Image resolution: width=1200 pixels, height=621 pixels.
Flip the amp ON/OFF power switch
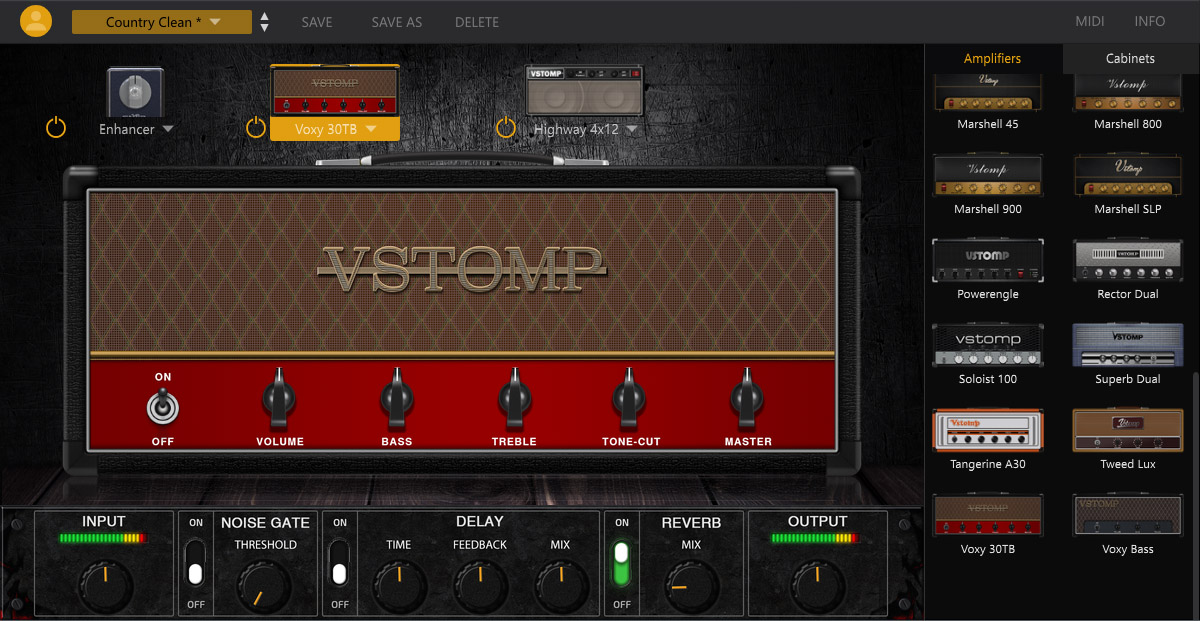[162, 407]
